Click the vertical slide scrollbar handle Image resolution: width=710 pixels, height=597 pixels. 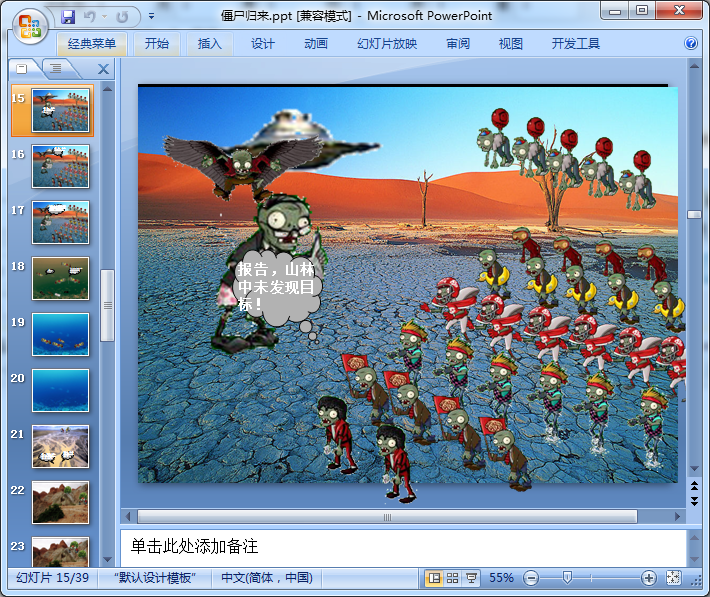pyautogui.click(x=694, y=214)
